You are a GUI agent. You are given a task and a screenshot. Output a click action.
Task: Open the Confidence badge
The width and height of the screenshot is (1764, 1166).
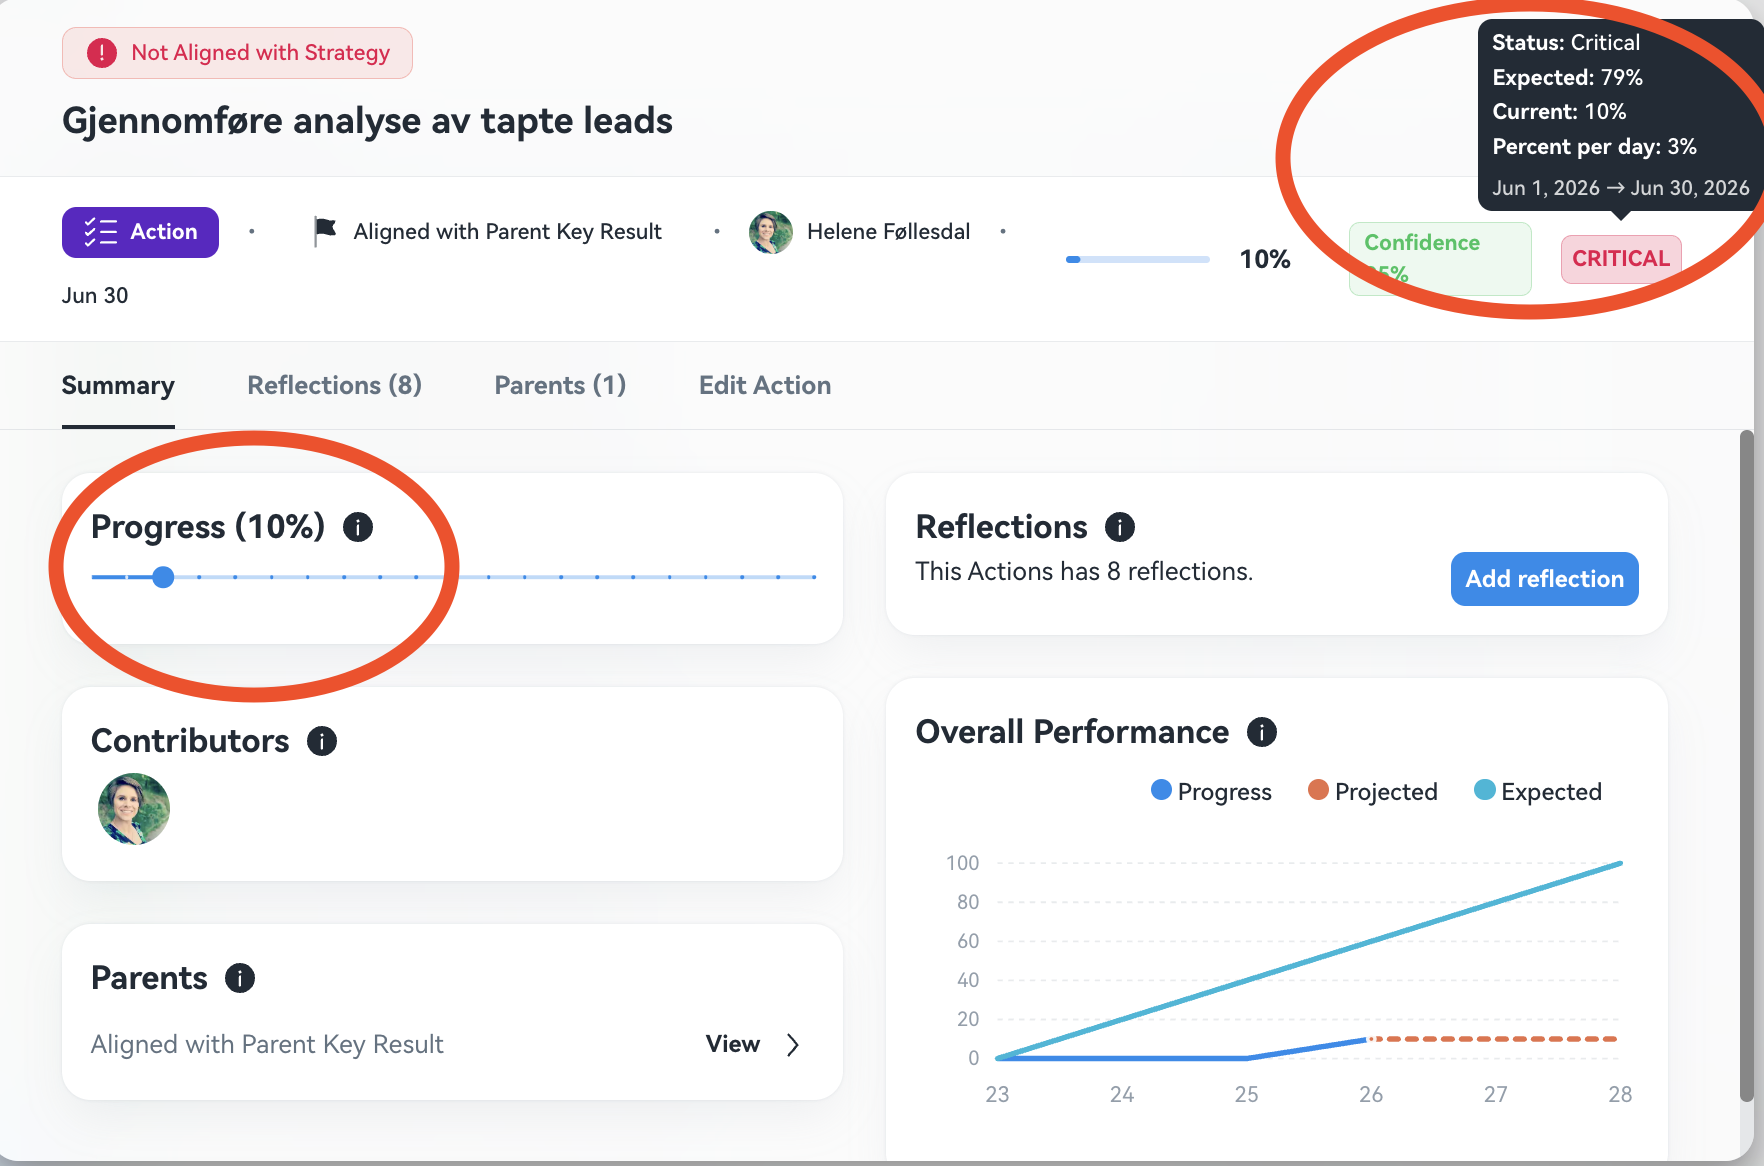click(1440, 259)
